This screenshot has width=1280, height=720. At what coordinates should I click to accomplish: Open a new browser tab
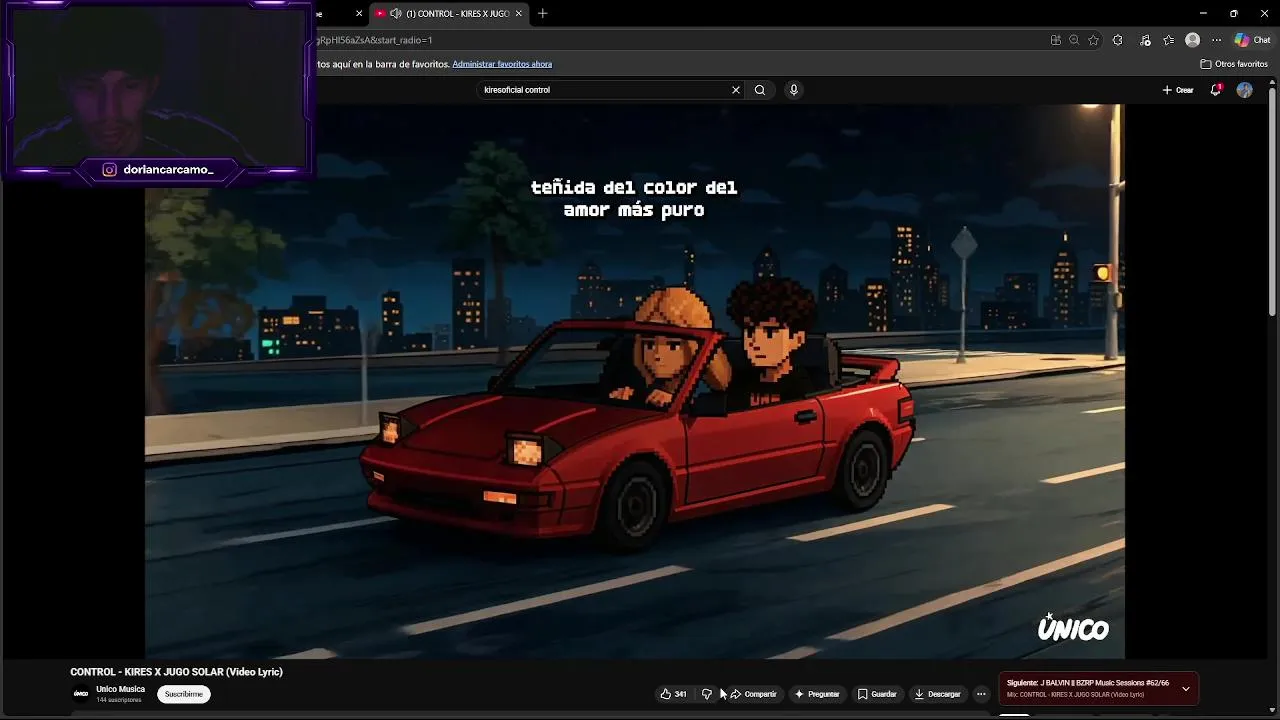(542, 14)
